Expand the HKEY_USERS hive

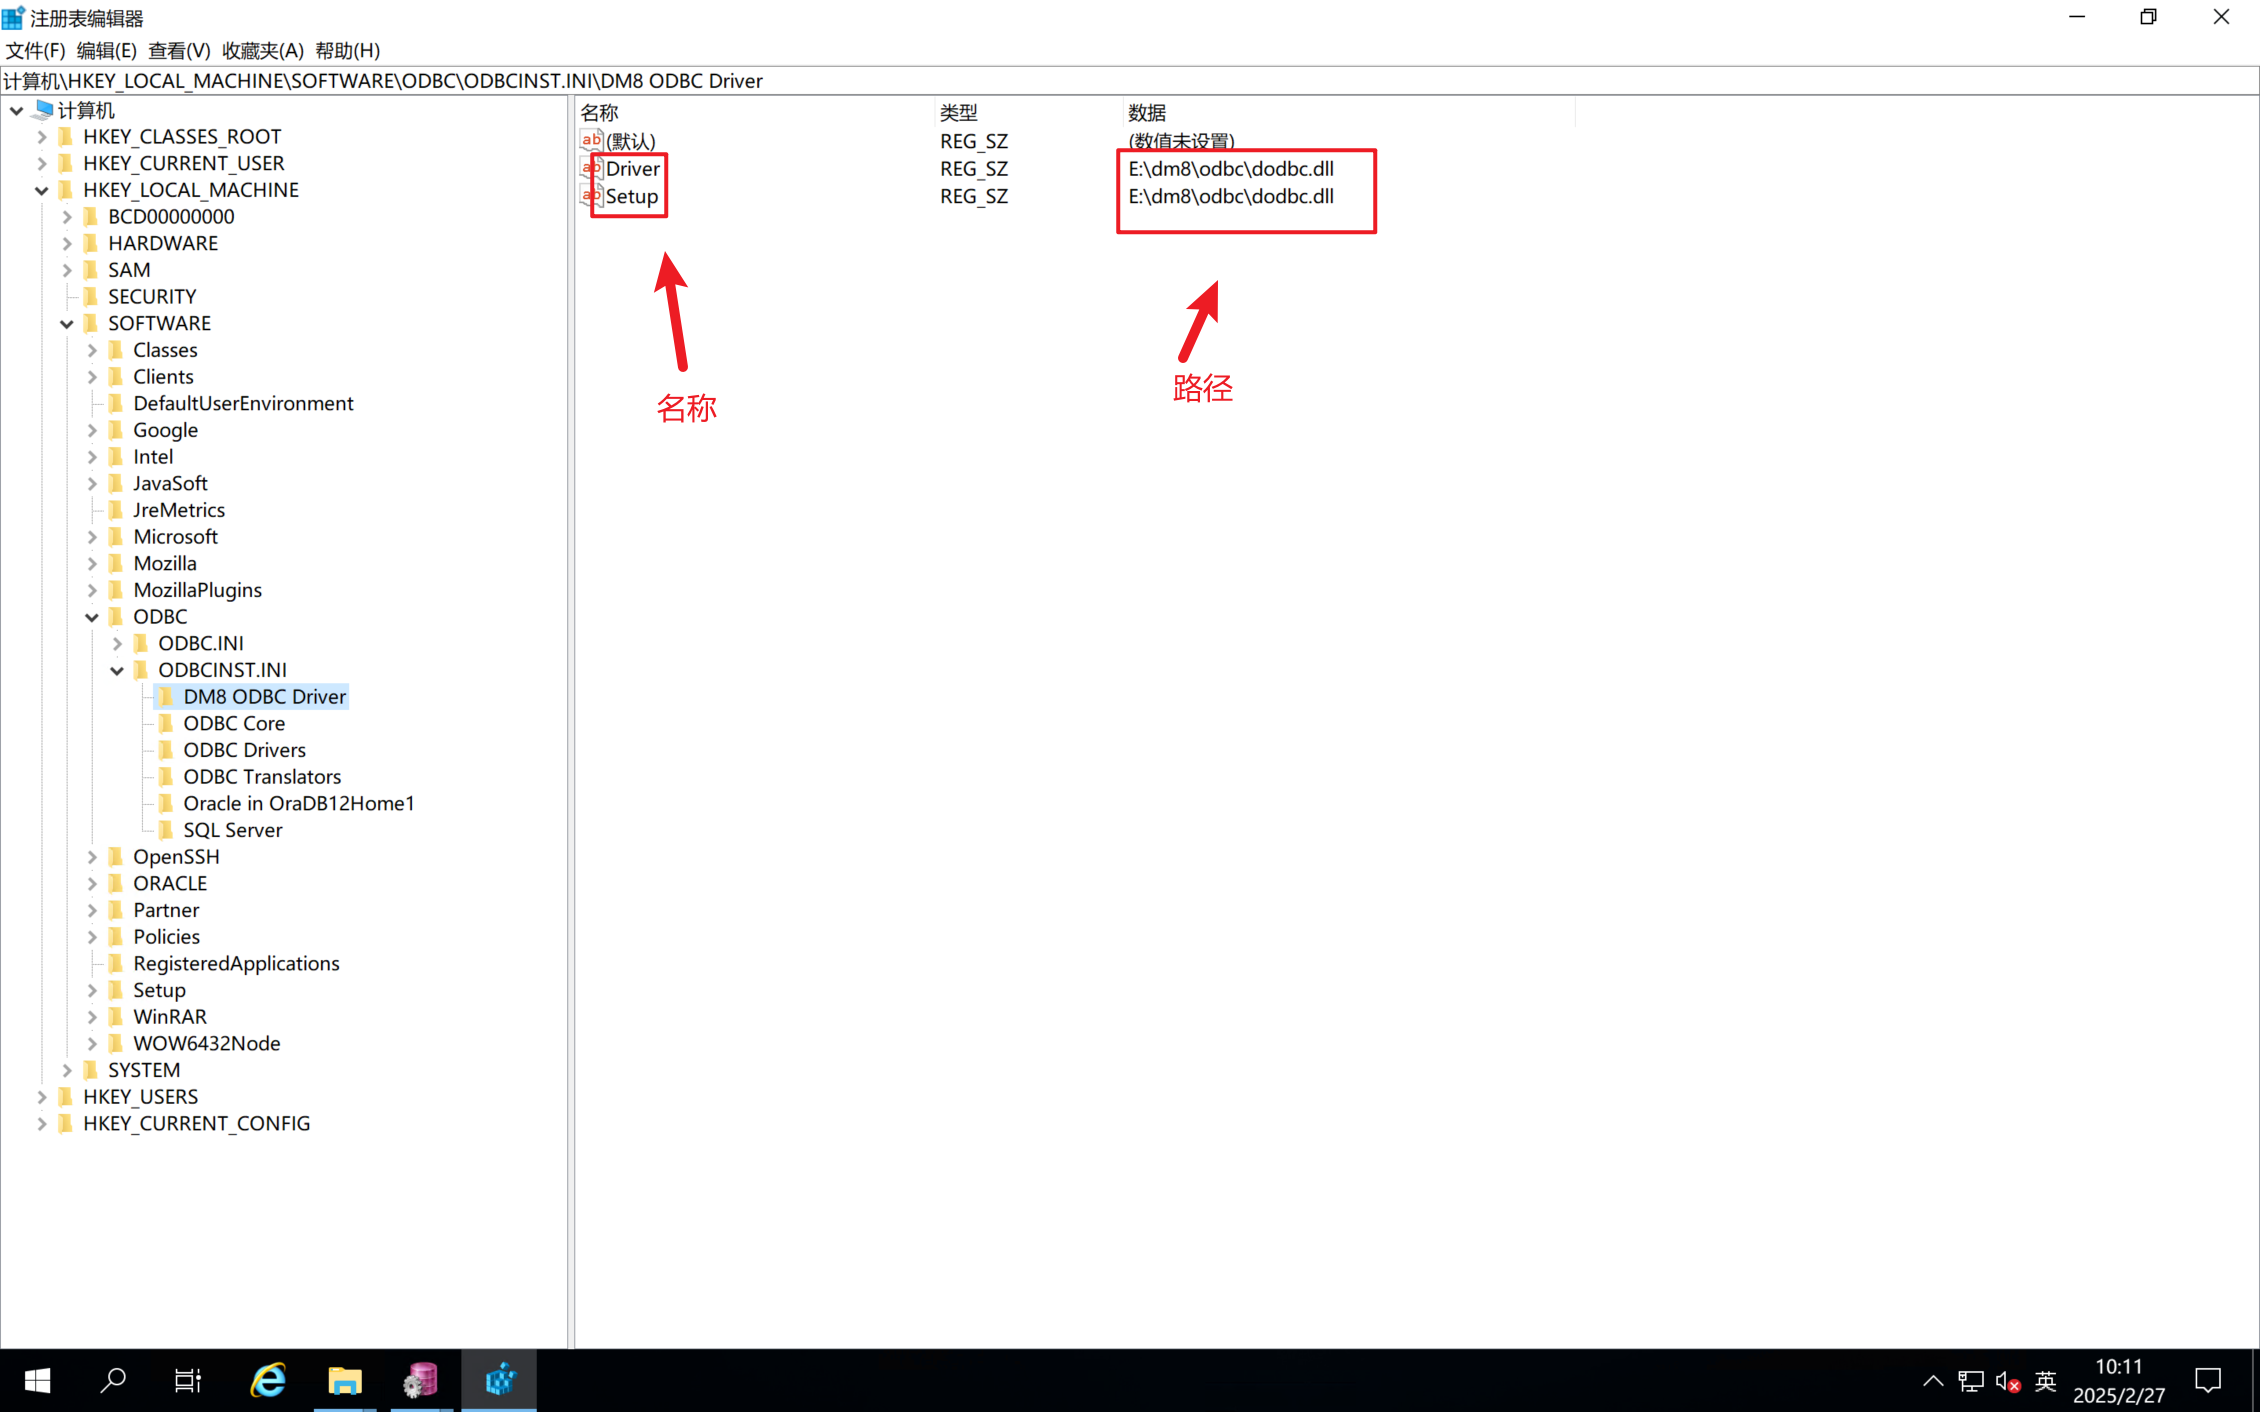42,1097
